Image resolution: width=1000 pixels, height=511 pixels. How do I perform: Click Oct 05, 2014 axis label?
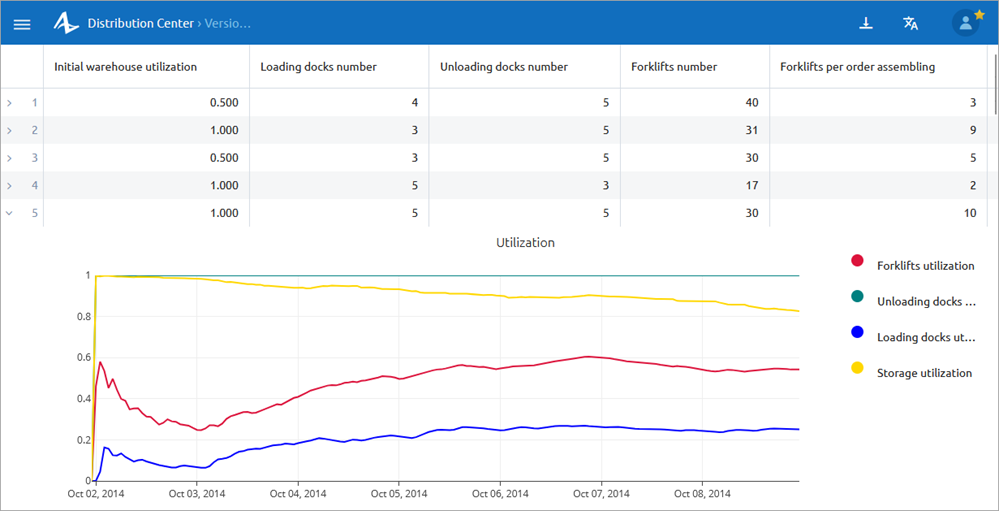tap(399, 493)
